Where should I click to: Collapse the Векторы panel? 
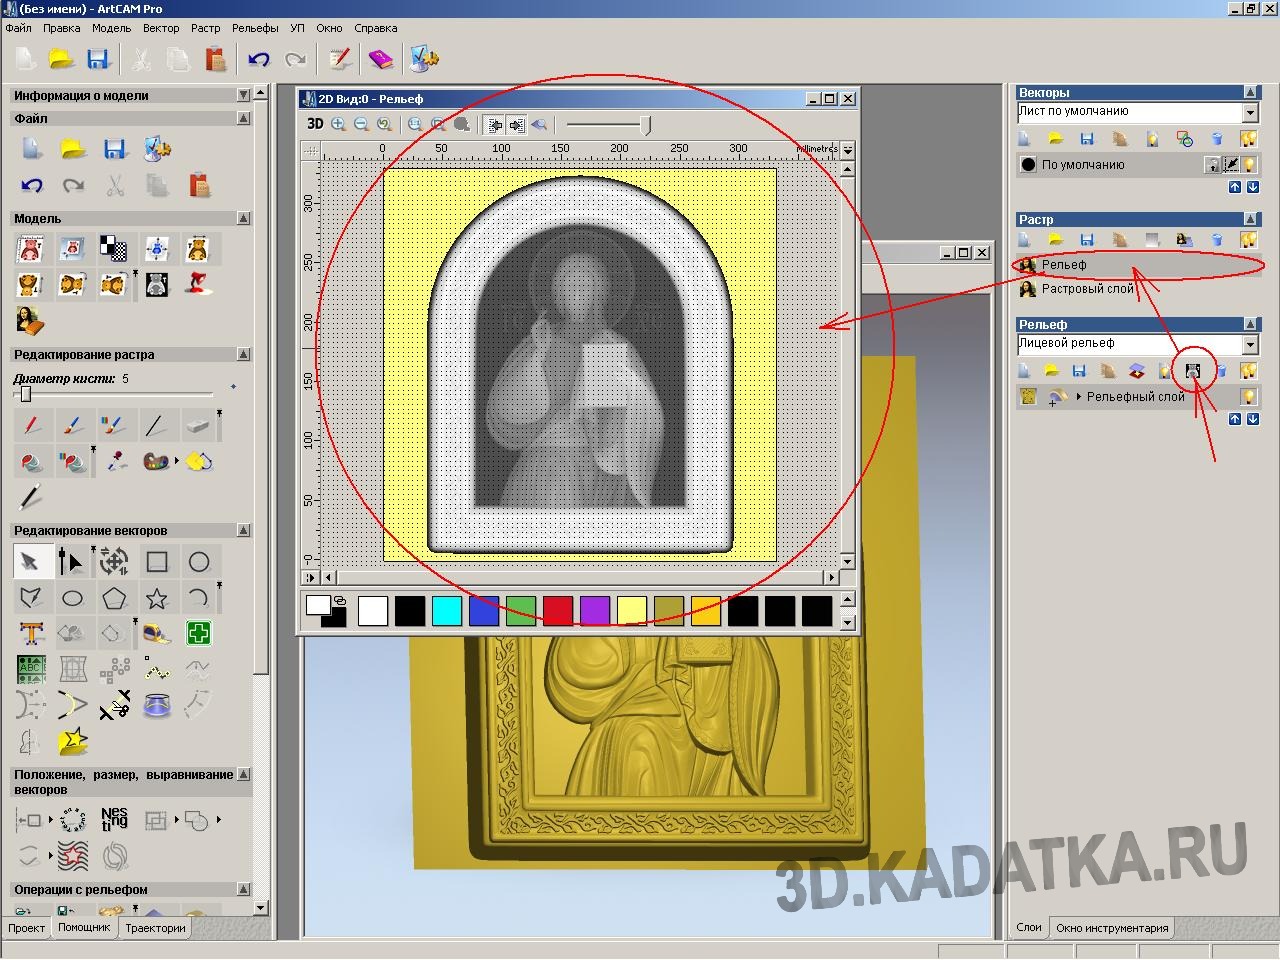[1250, 92]
